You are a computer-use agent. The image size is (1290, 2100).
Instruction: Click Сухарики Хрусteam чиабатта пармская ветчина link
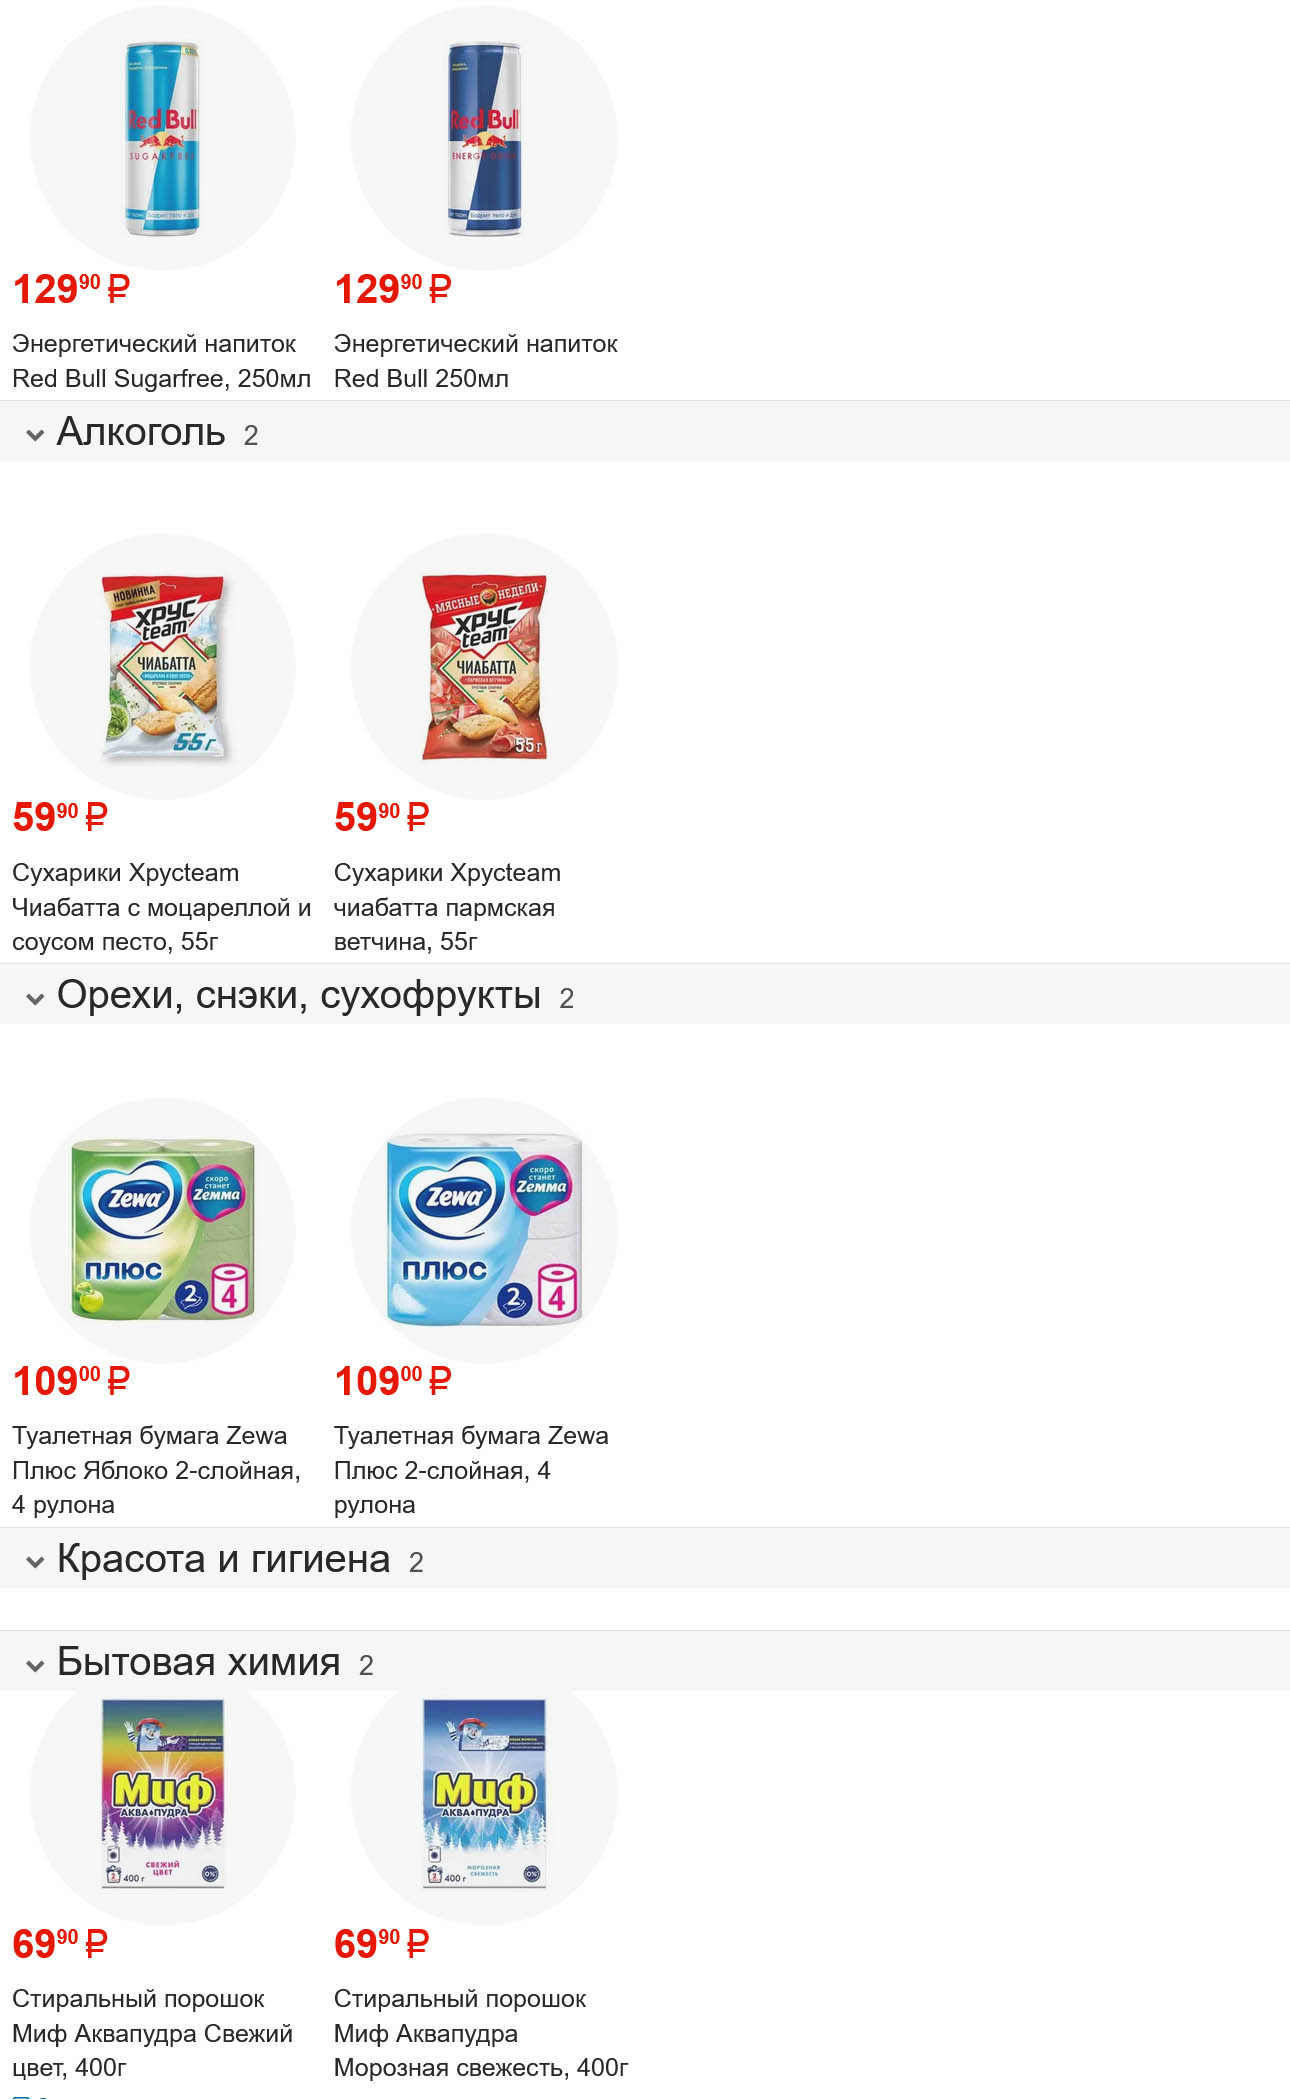pyautogui.click(x=447, y=907)
